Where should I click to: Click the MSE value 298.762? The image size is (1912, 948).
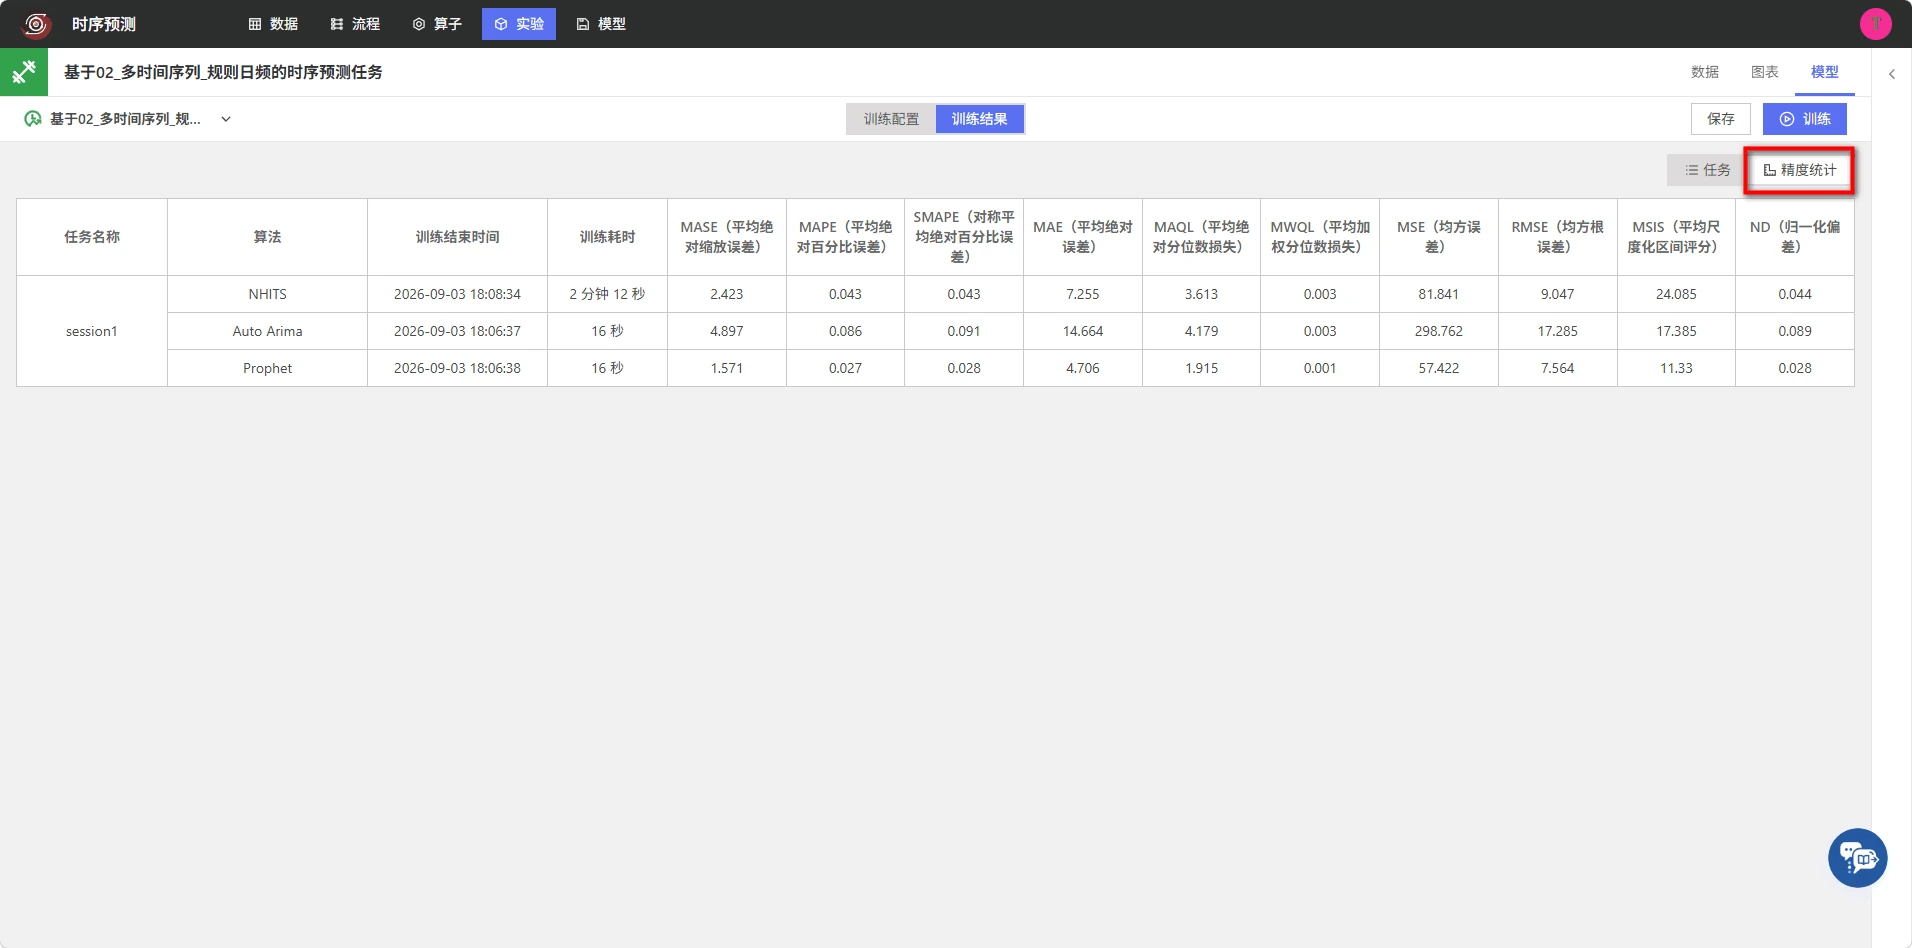1439,331
